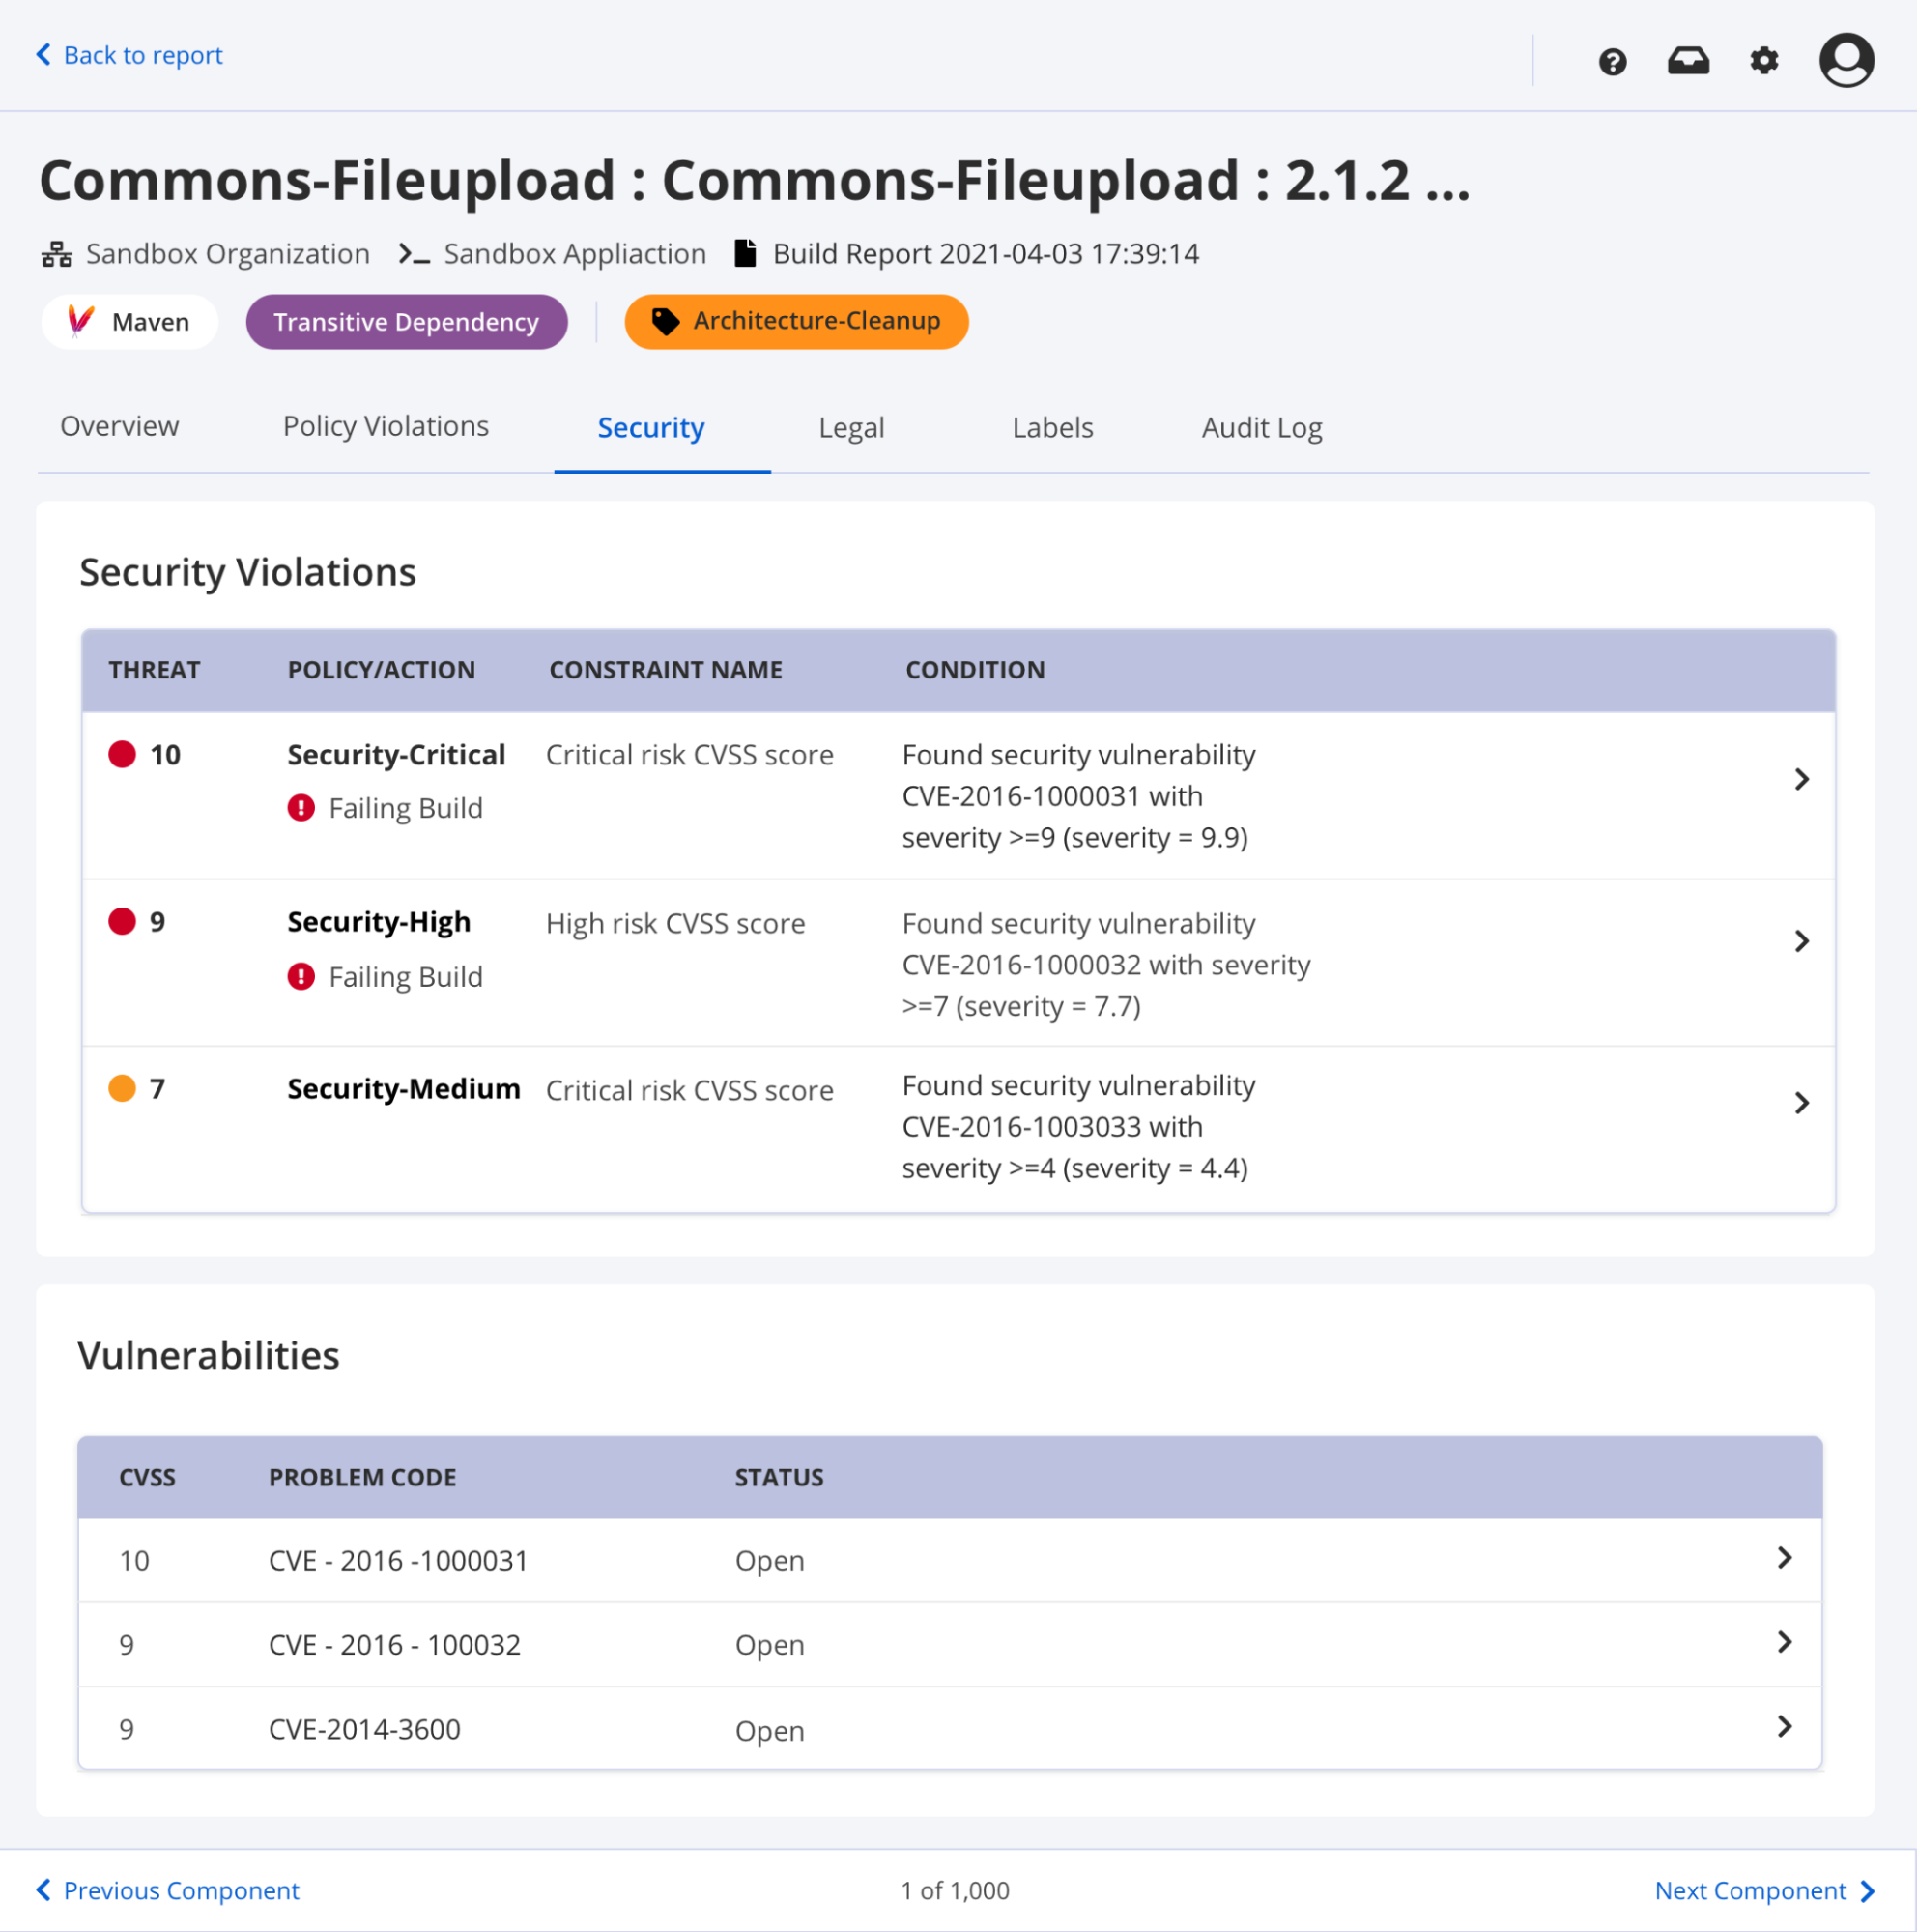Switch to the Audit Log tab

coord(1261,428)
